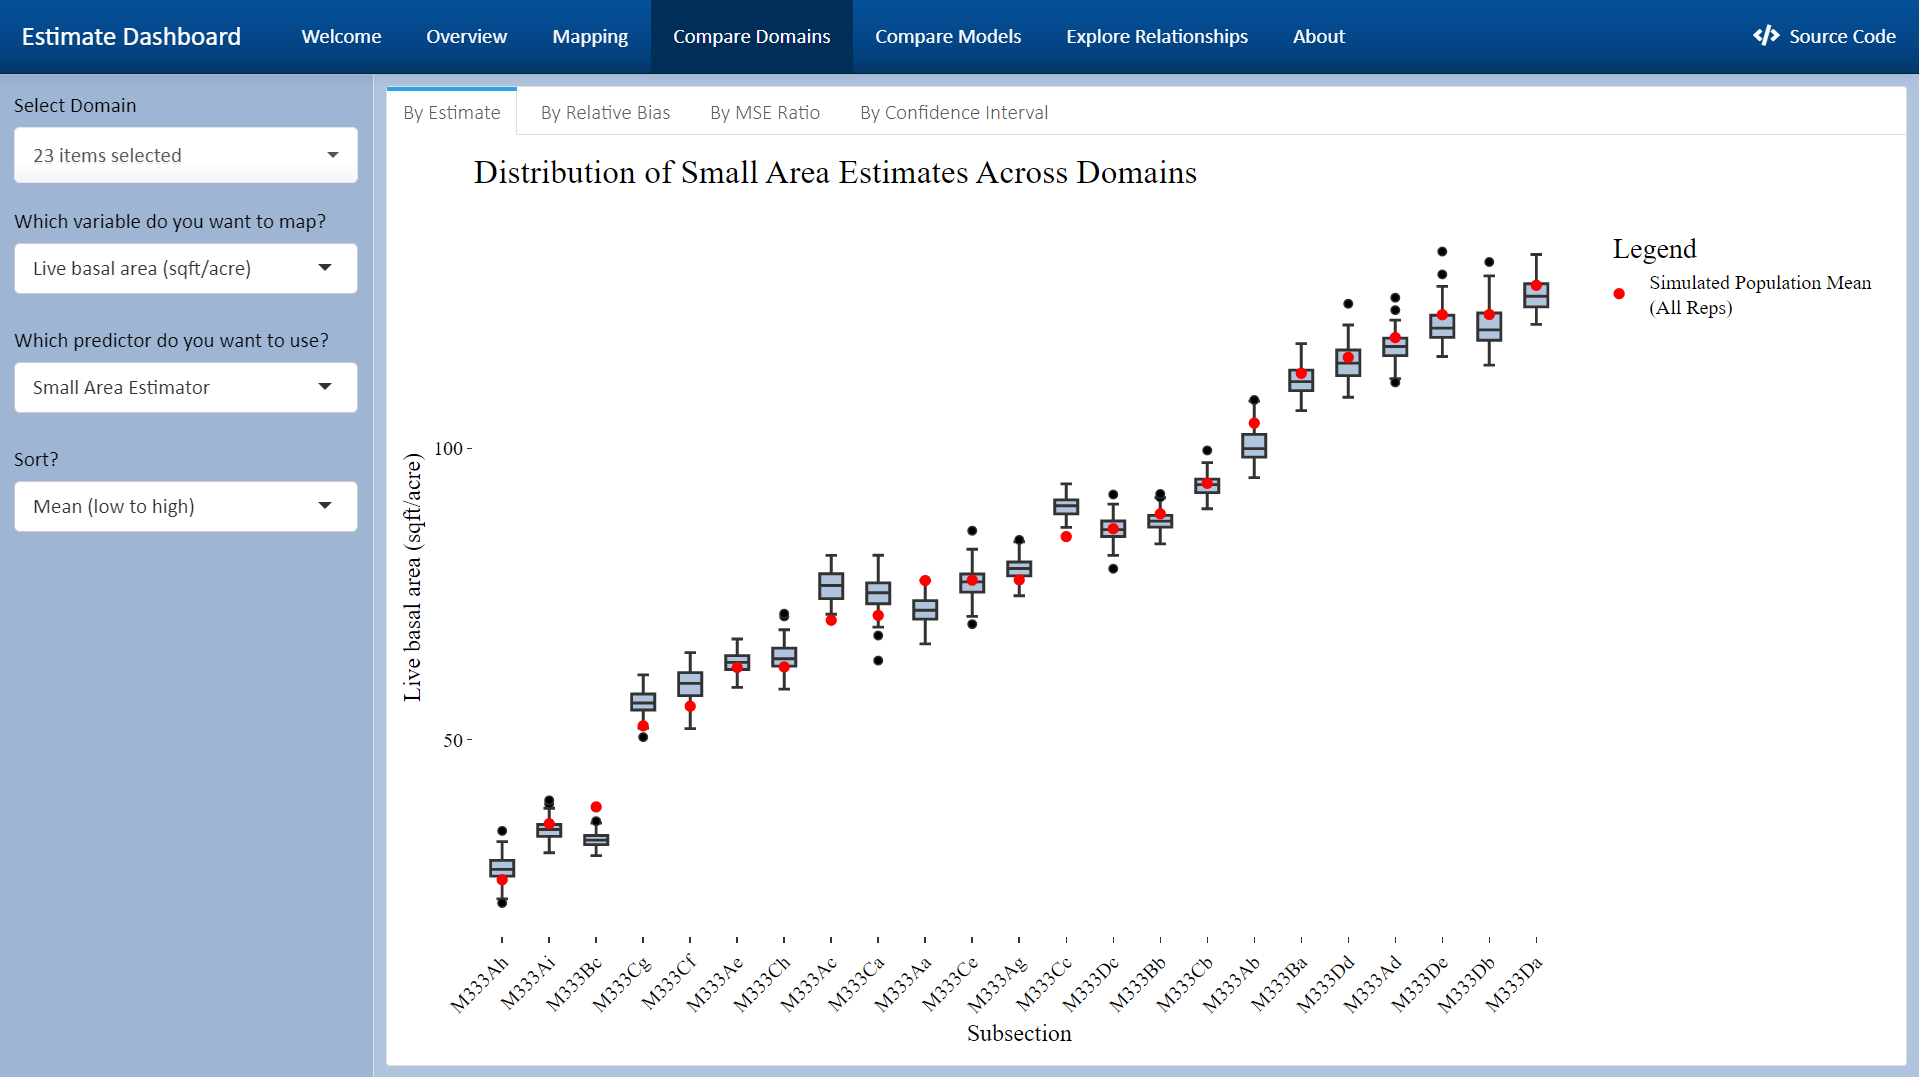Click the Subsection axis title

pos(1019,1033)
